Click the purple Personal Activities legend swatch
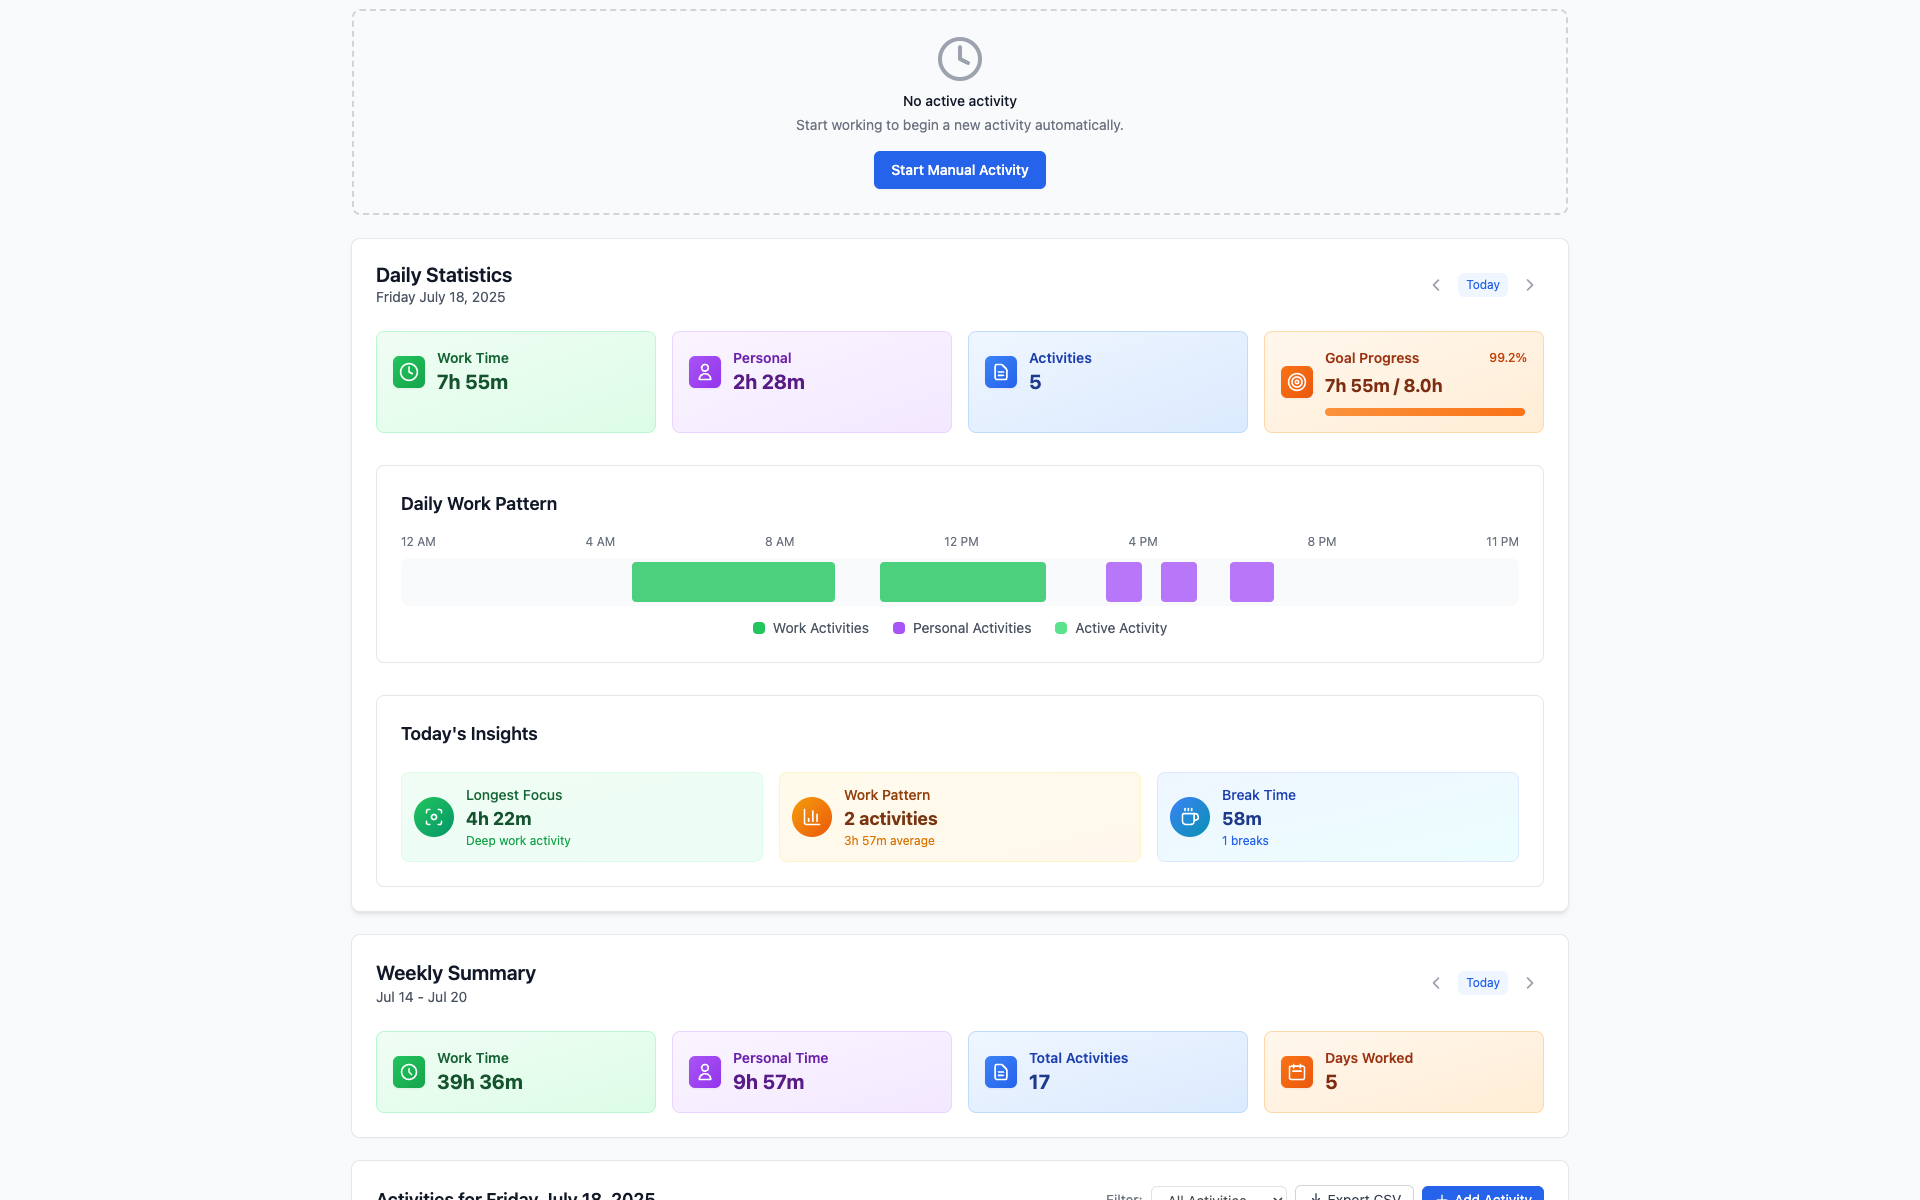1920x1200 pixels. tap(899, 628)
